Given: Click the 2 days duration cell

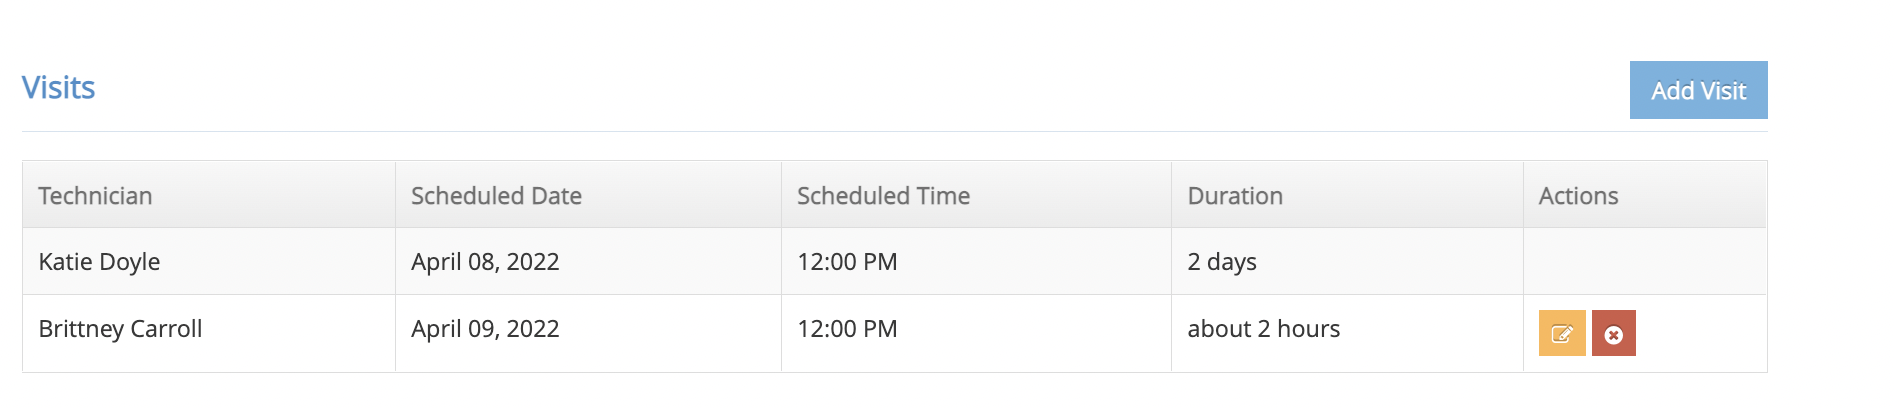Looking at the screenshot, I should pyautogui.click(x=1222, y=262).
